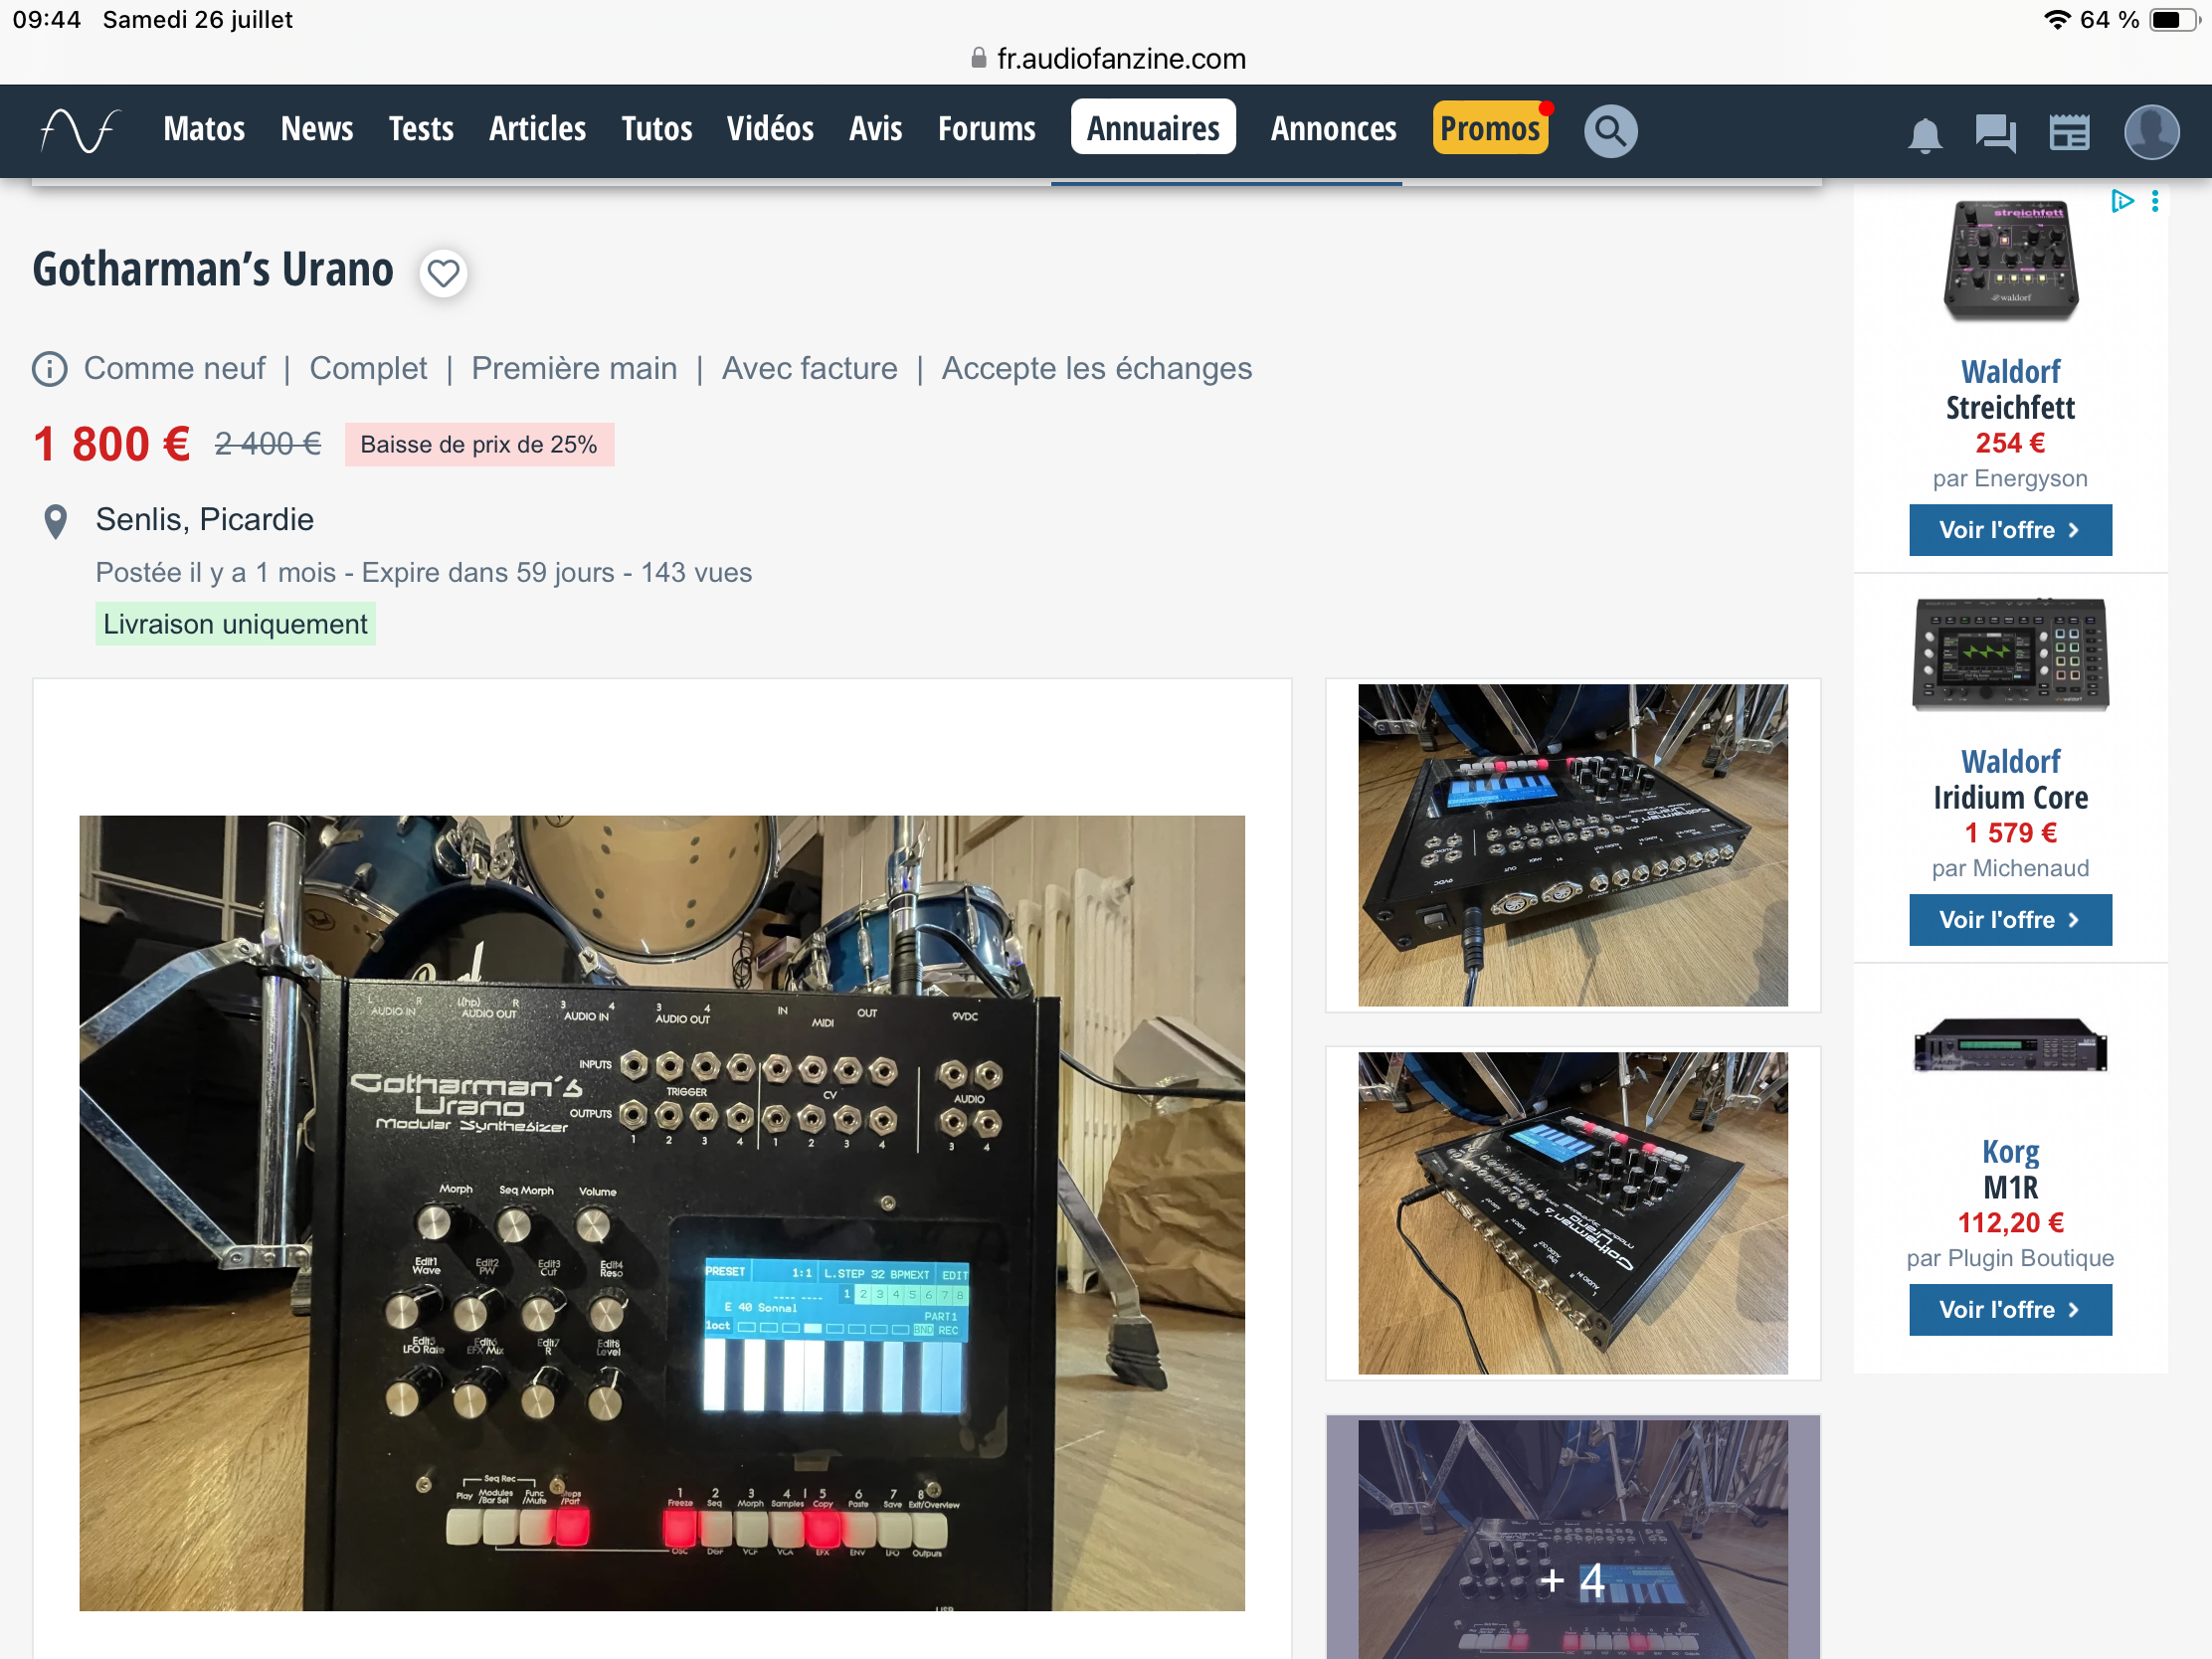
Task: Click the AdChoices triangle icon
Action: click(2121, 201)
